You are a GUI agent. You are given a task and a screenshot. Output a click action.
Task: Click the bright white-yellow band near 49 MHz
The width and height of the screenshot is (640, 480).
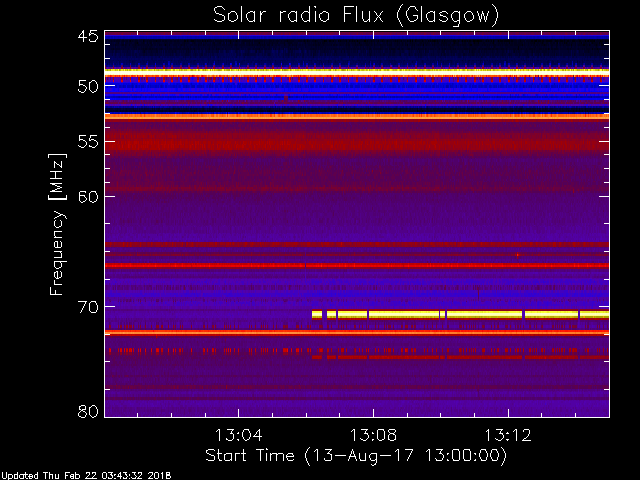(x=357, y=72)
